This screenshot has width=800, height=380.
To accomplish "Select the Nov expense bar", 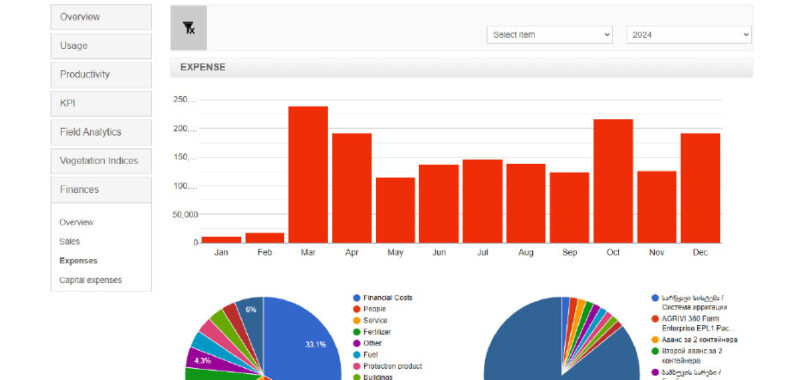I will pyautogui.click(x=657, y=207).
